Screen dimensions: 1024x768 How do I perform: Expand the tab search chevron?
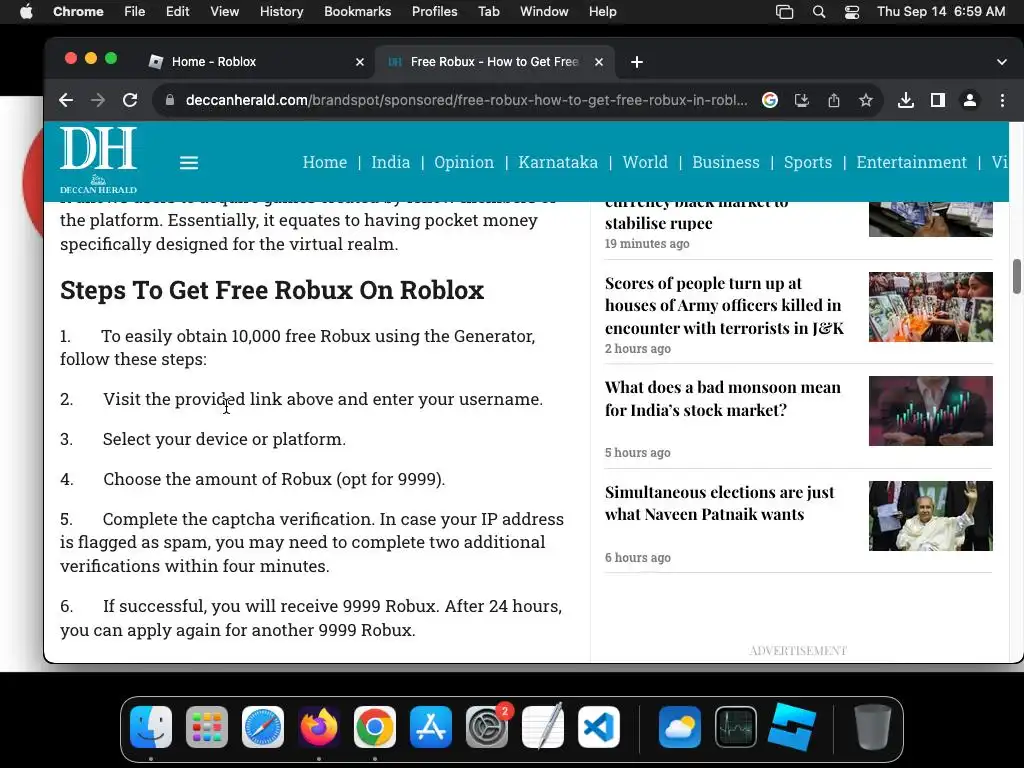point(1002,62)
